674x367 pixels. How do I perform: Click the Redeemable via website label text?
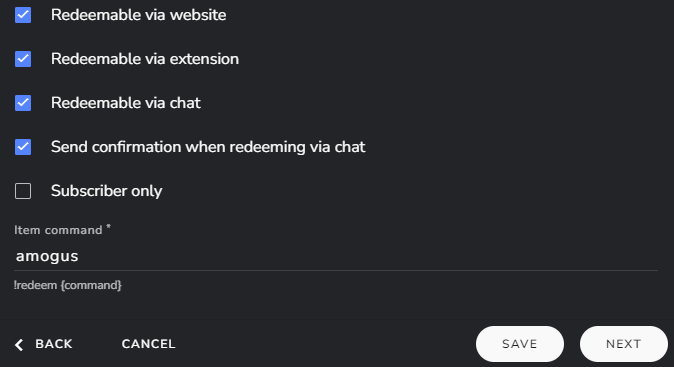[138, 15]
